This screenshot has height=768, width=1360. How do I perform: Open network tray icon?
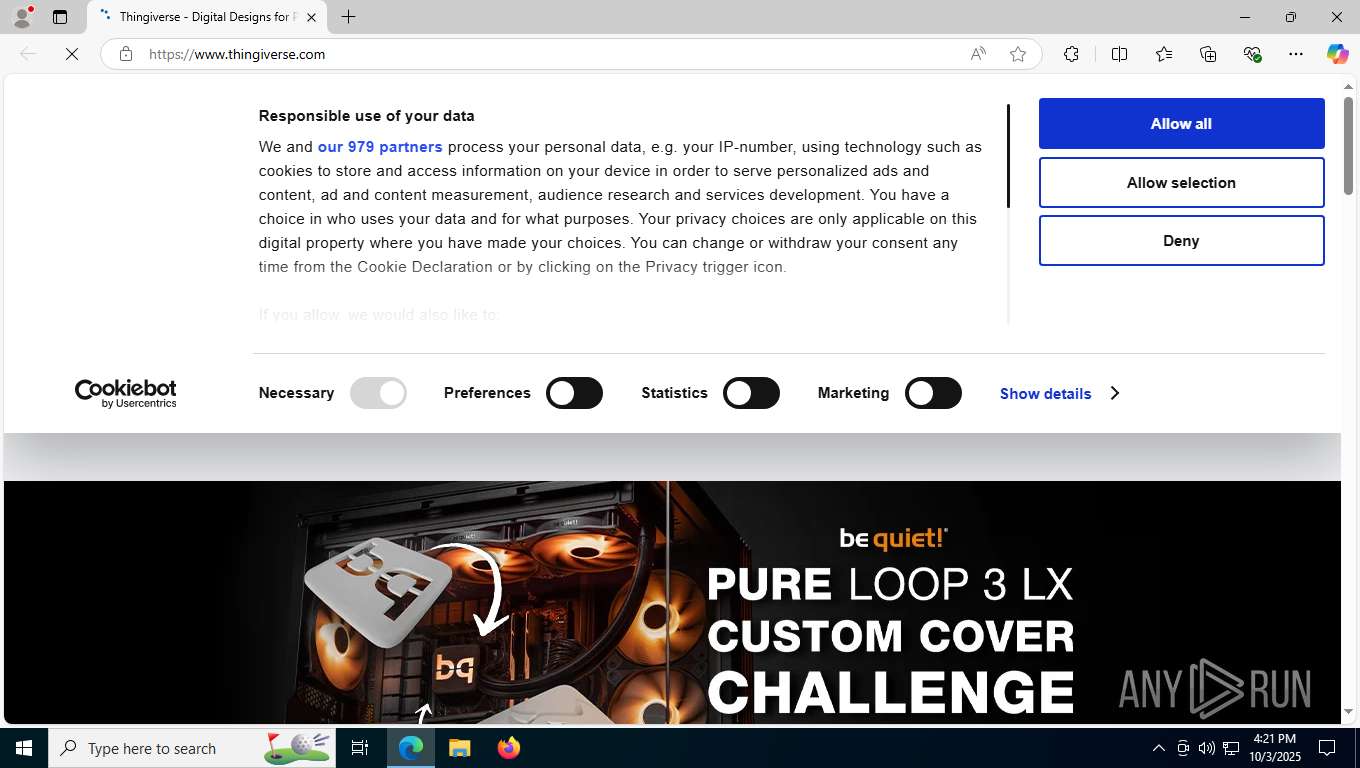[1231, 748]
